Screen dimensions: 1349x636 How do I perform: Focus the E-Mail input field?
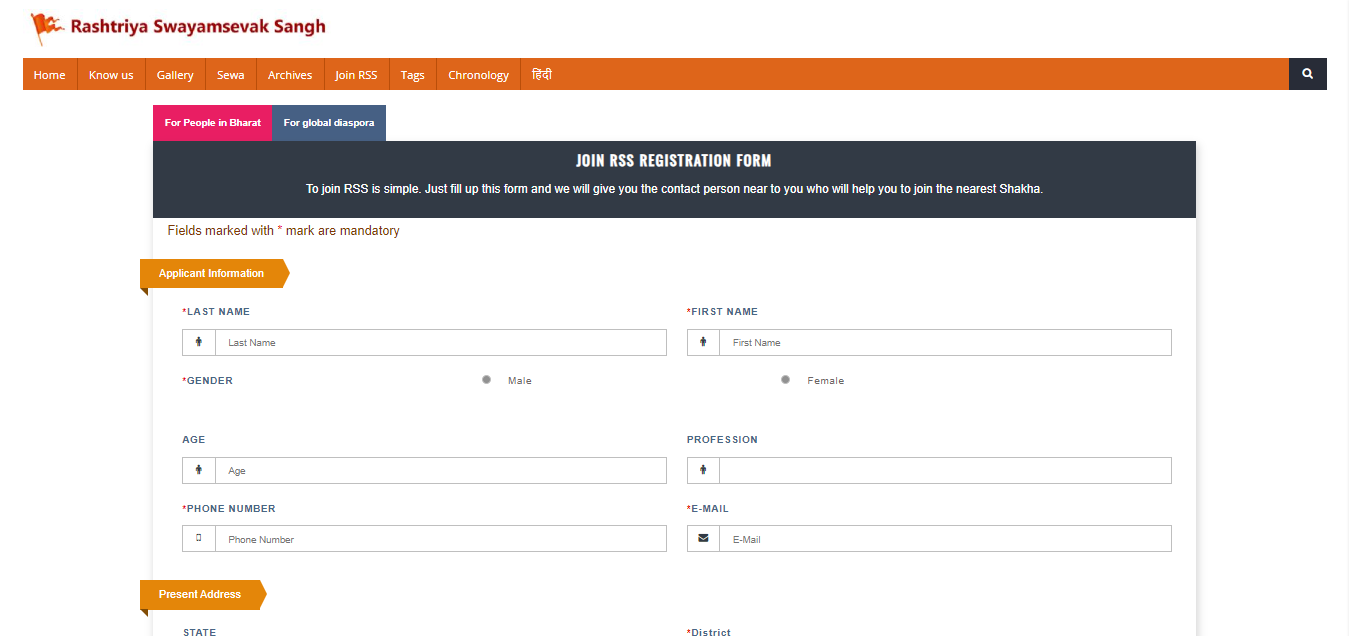click(x=945, y=538)
